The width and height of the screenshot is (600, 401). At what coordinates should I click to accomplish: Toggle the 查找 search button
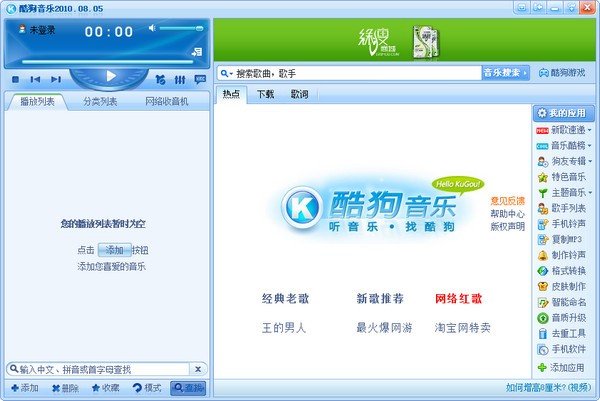click(188, 388)
